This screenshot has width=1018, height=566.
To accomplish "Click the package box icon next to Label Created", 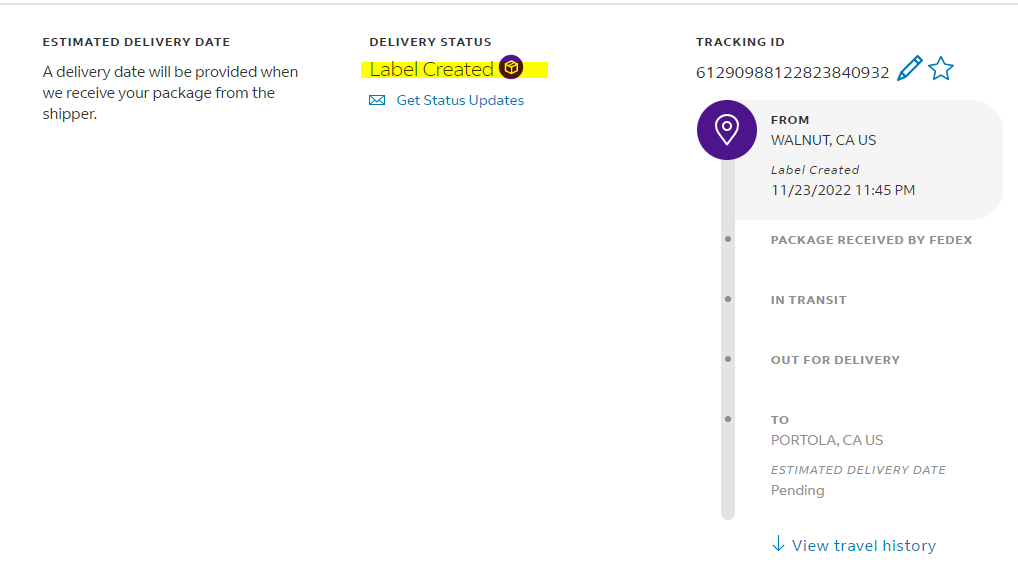I will coord(511,68).
